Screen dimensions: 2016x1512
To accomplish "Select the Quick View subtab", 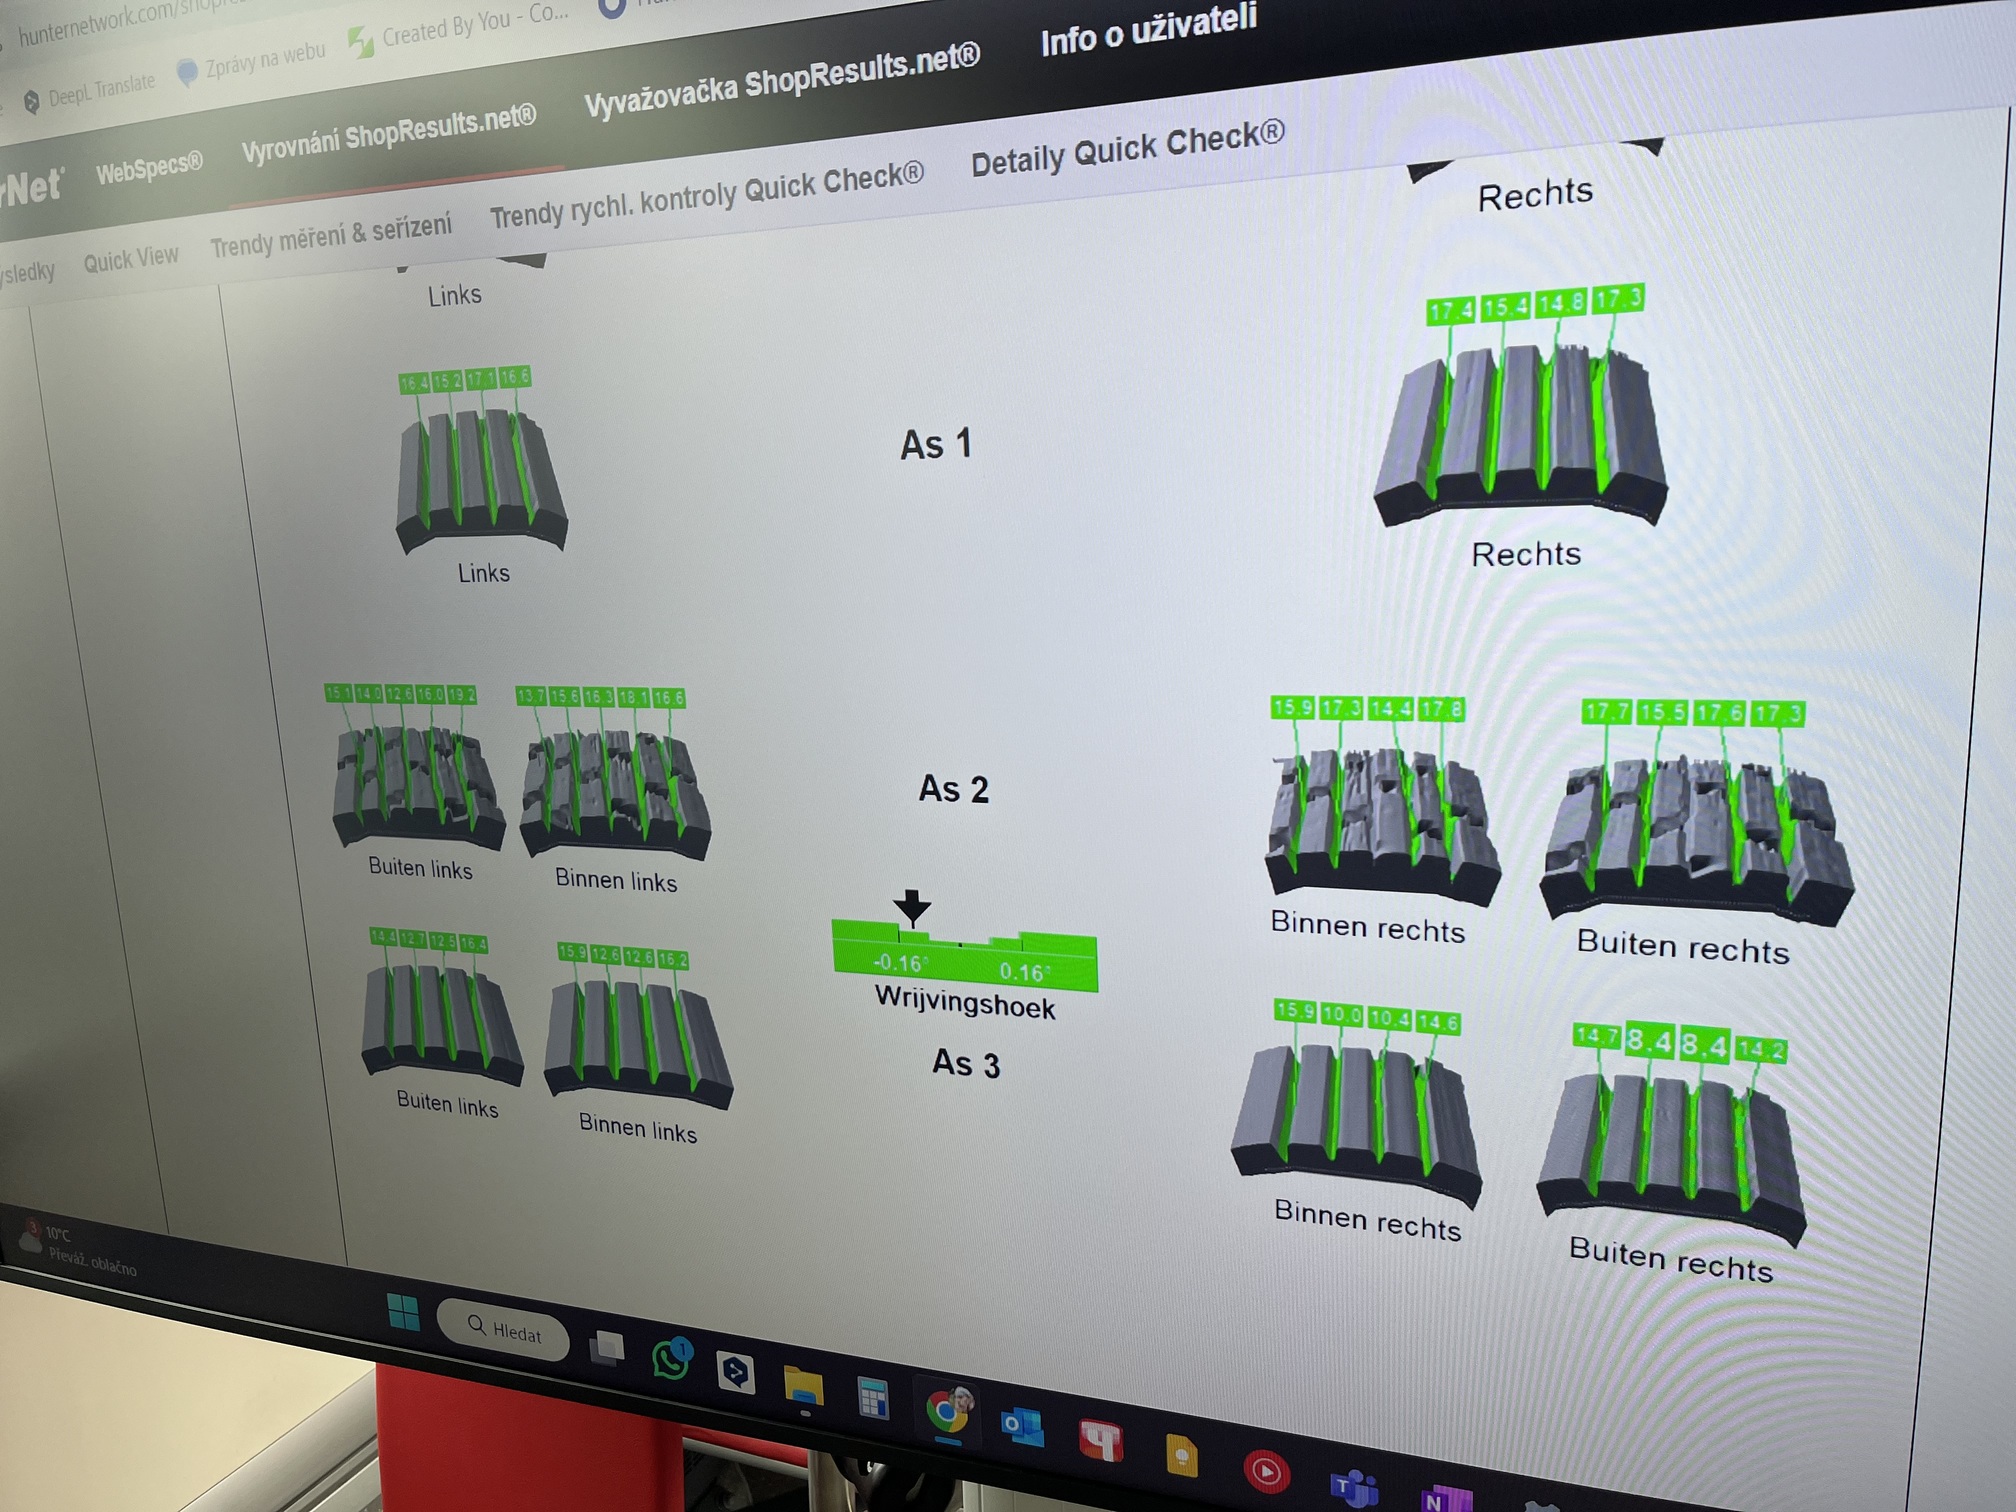I will pos(130,260).
